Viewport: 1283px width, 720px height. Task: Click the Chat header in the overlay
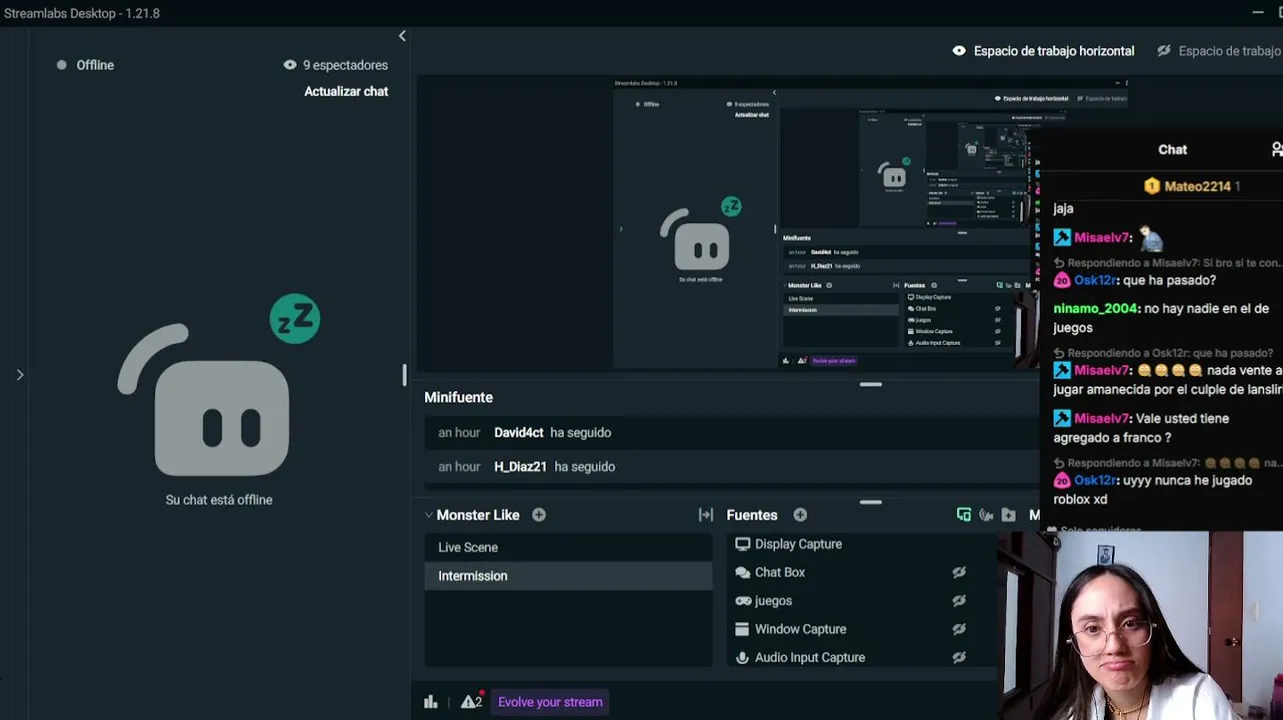(x=1172, y=149)
